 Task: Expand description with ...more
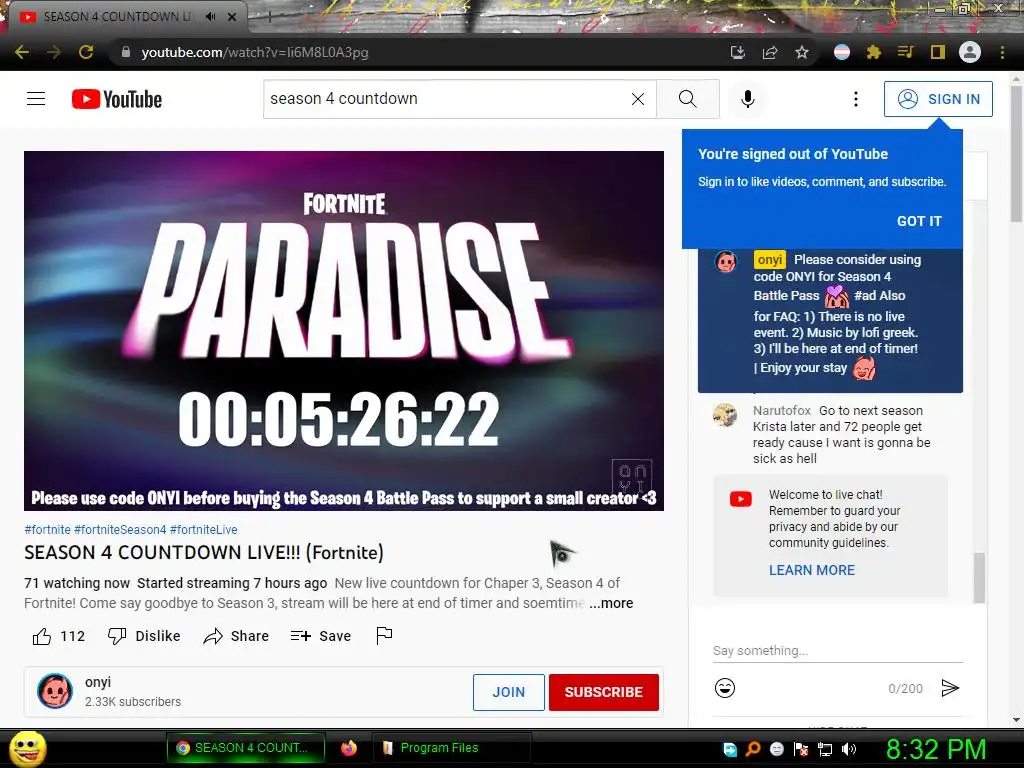611,603
